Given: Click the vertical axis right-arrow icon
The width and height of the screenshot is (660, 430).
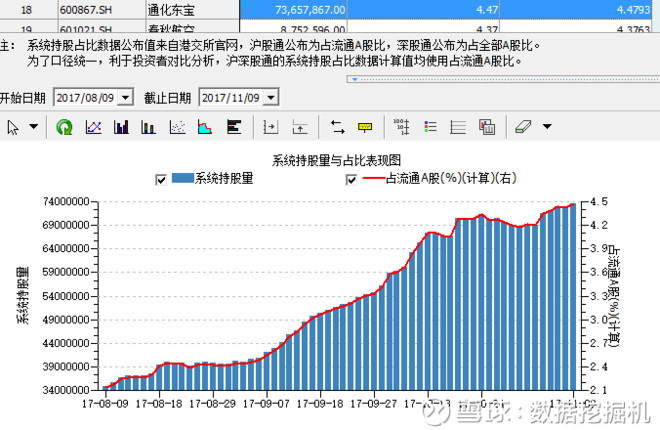Looking at the screenshot, I should pyautogui.click(x=270, y=127).
